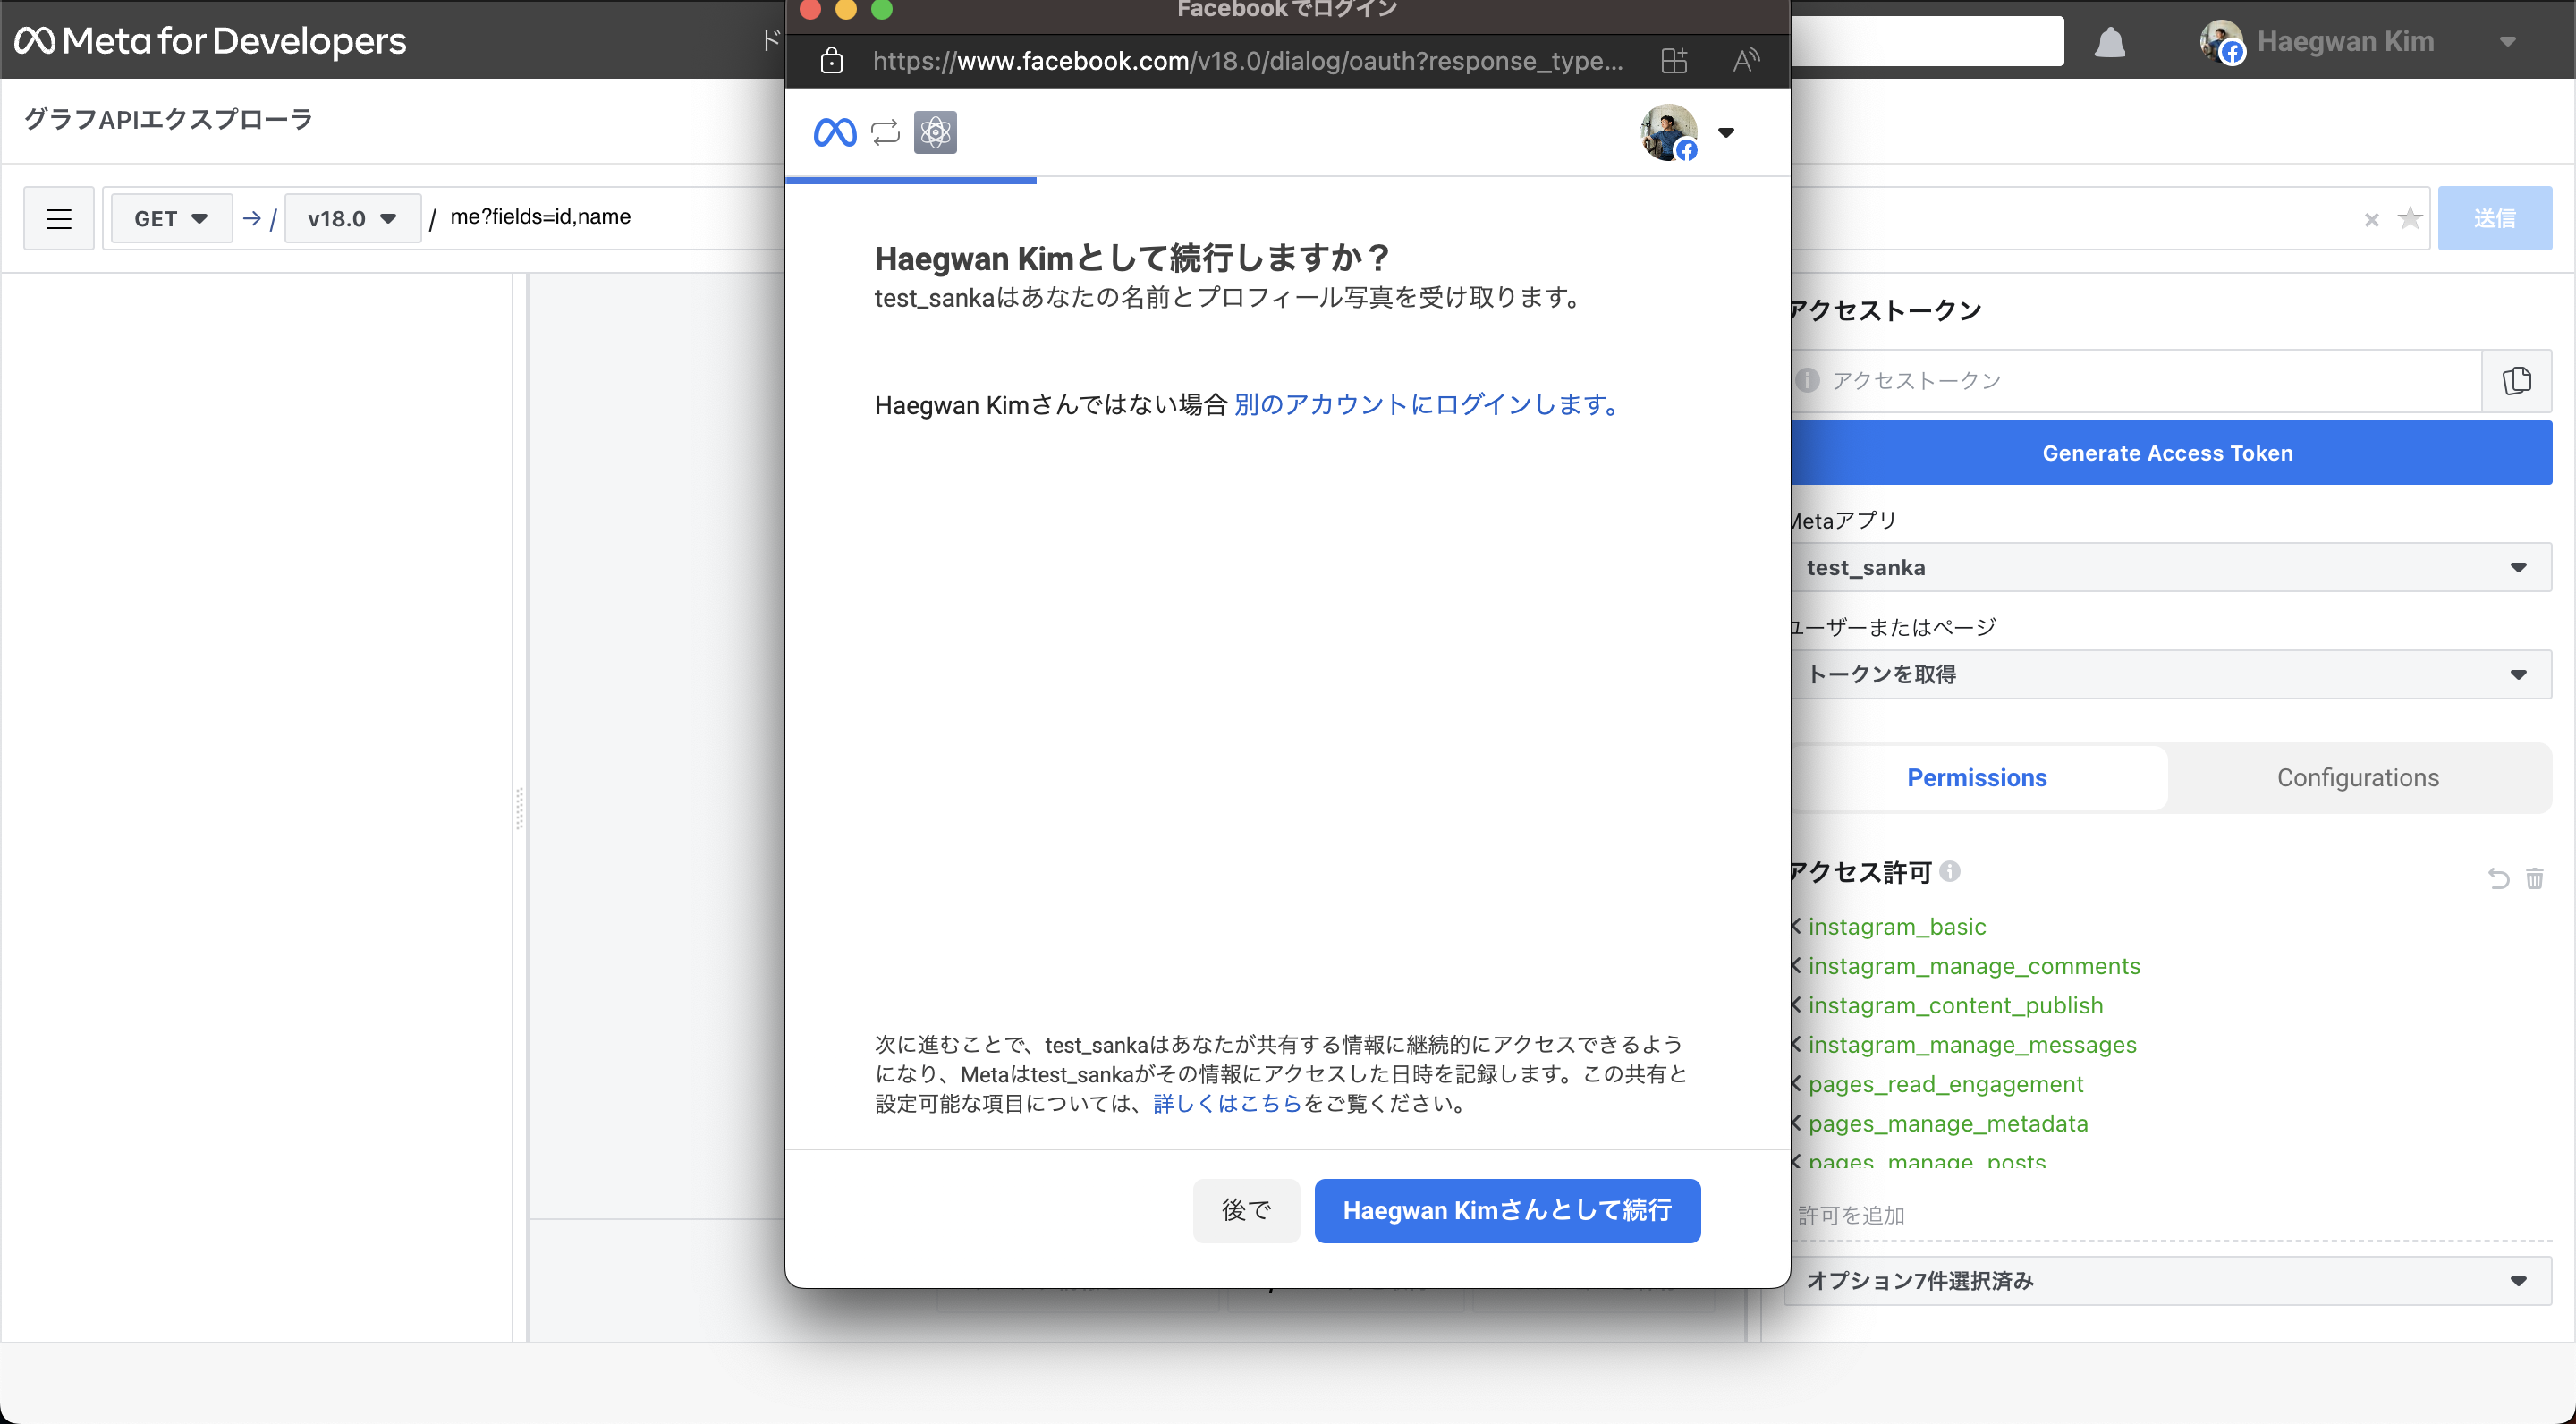Click the trash icon beside アクセス許可
The image size is (2576, 1424).
click(2534, 878)
